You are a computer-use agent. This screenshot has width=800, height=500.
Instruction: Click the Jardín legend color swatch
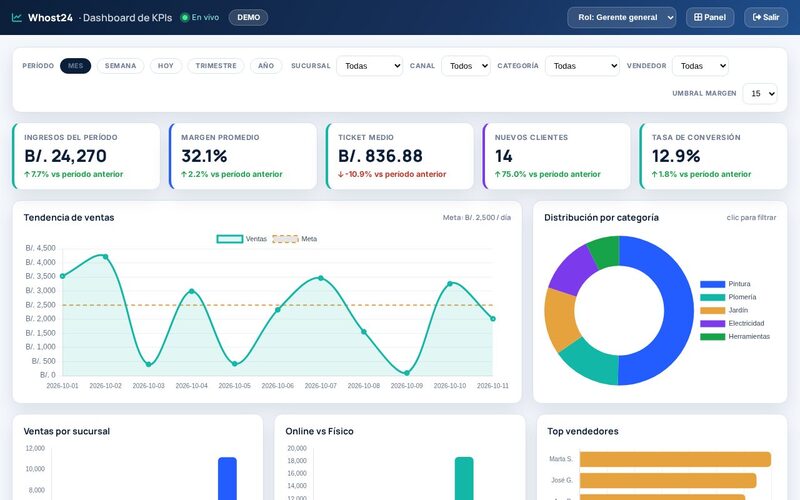(x=712, y=310)
